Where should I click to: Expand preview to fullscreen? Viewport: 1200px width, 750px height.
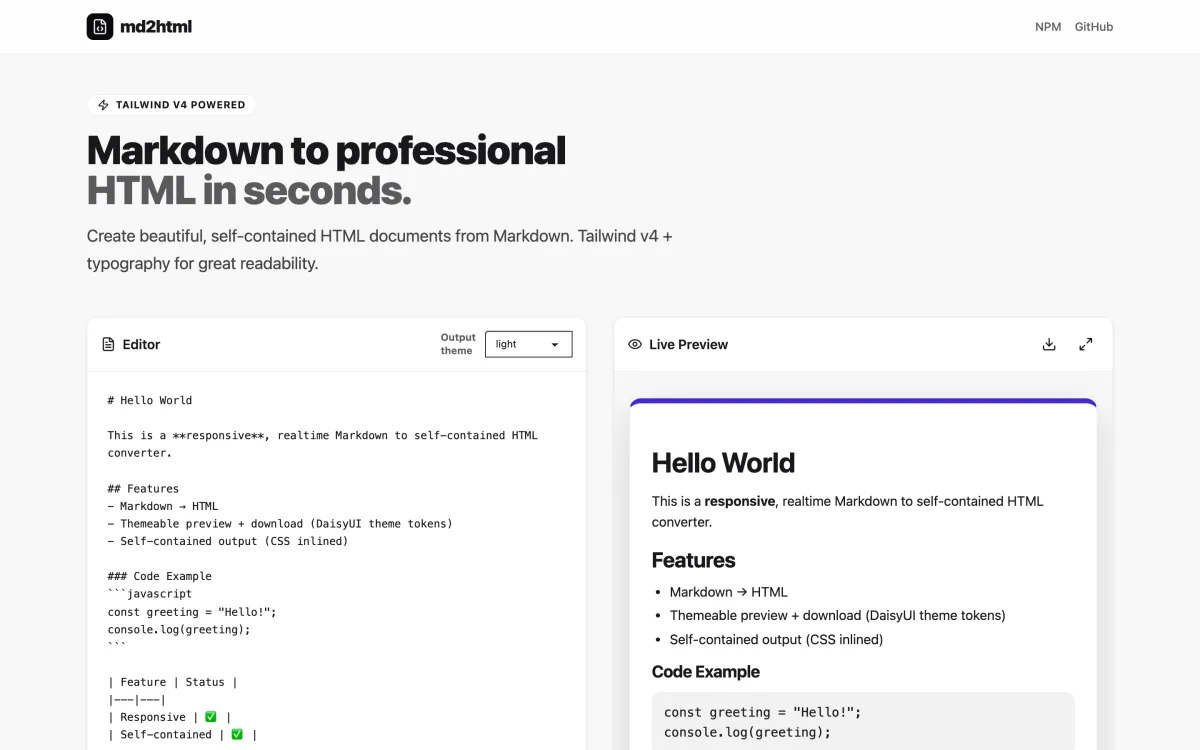1086,344
